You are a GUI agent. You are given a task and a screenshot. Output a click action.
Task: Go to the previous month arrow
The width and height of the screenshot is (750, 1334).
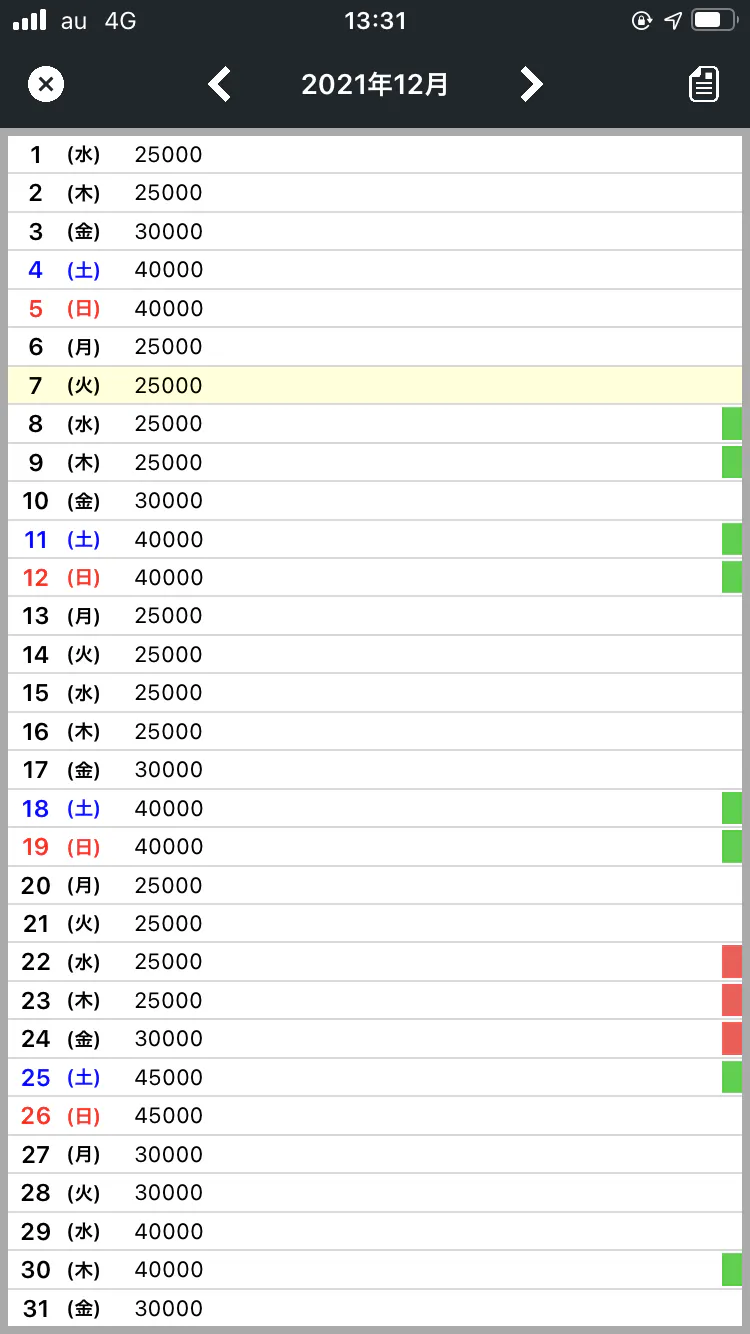tap(220, 85)
